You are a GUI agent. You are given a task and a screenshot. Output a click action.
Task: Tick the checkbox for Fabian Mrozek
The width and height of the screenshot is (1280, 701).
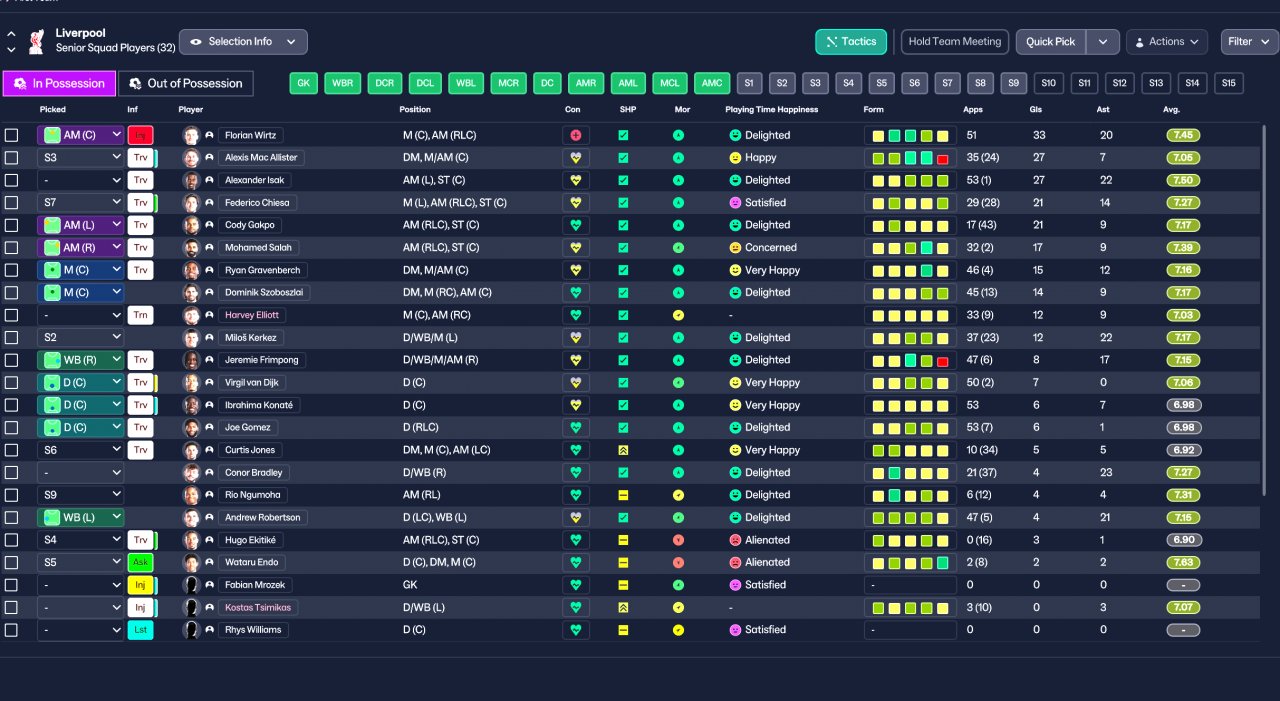[11, 585]
